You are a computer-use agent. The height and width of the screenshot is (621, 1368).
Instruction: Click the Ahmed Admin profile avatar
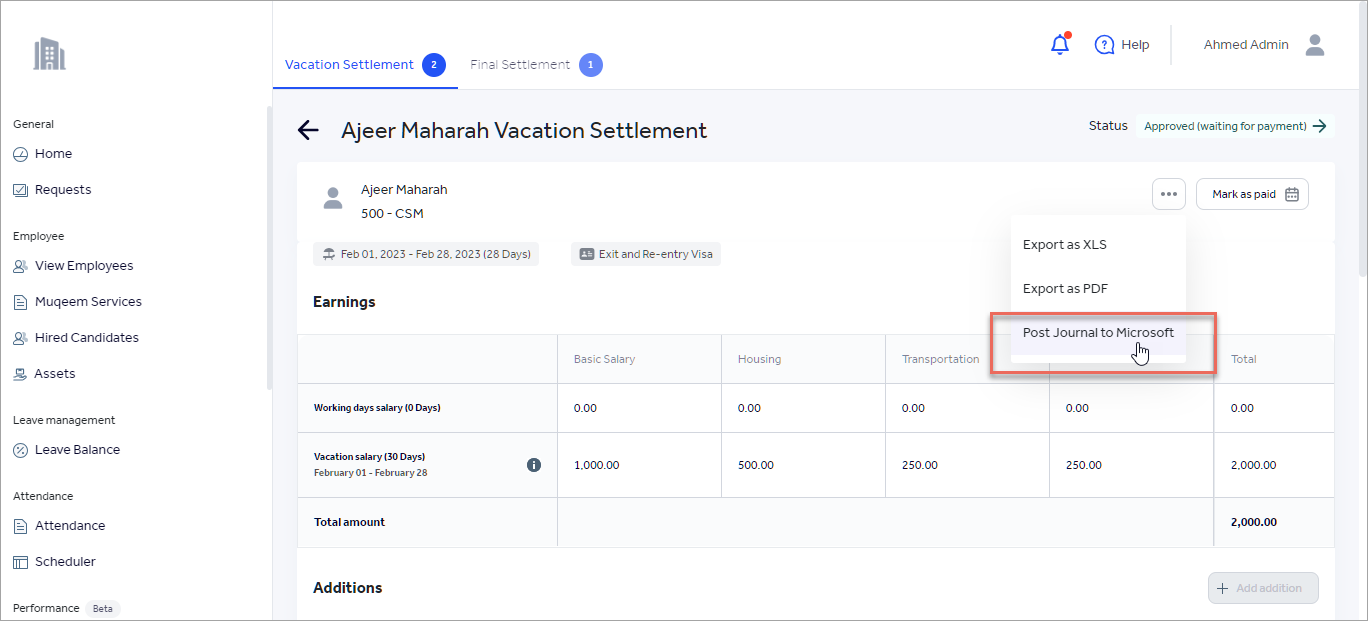[x=1315, y=45]
